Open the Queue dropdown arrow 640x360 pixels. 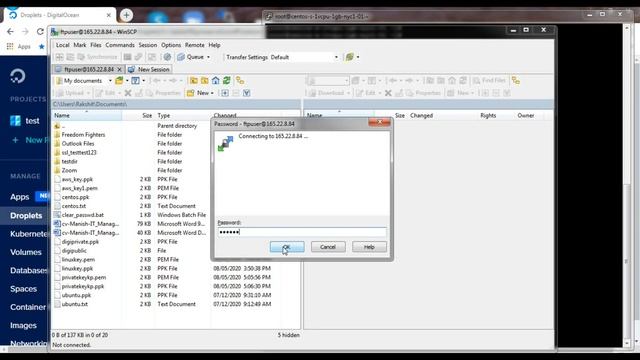209,57
